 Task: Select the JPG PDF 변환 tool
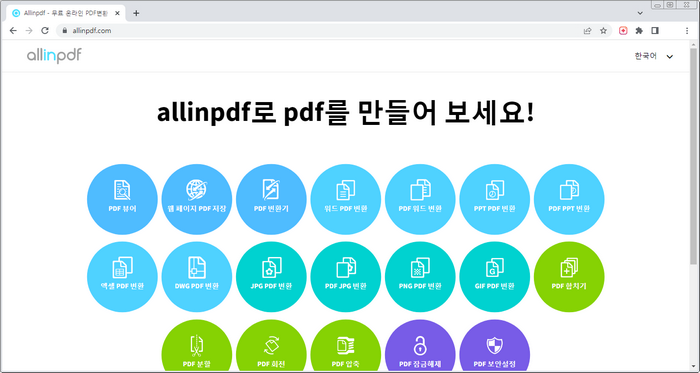click(271, 277)
